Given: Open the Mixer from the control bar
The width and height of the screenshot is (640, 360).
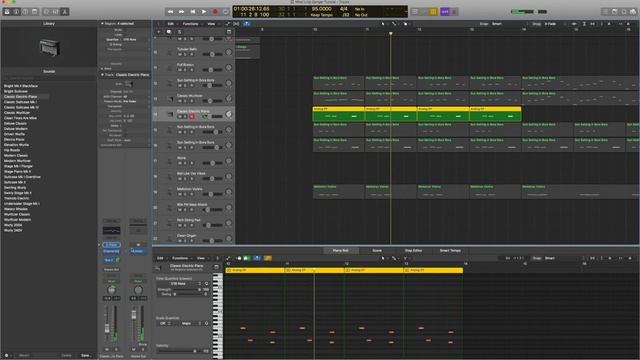Looking at the screenshot, I should (x=56, y=11).
